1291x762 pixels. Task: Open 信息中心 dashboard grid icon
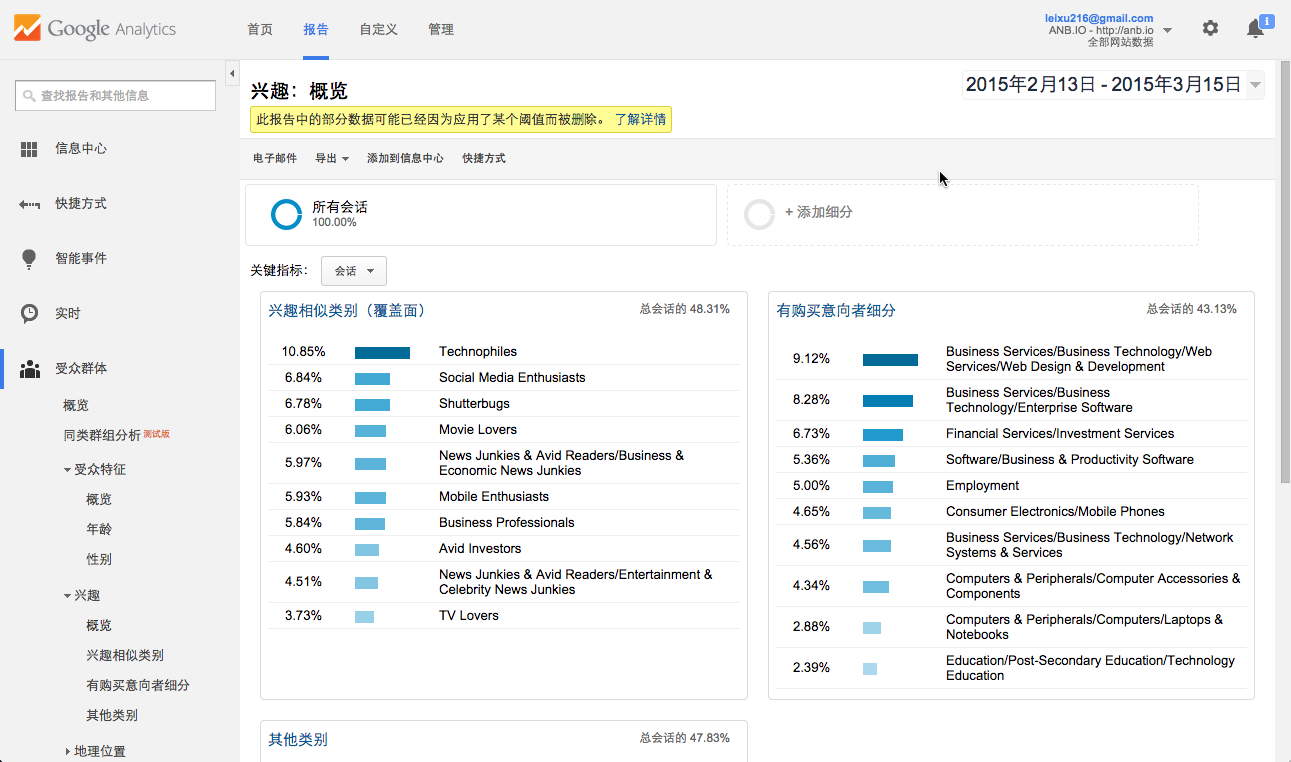[30, 149]
